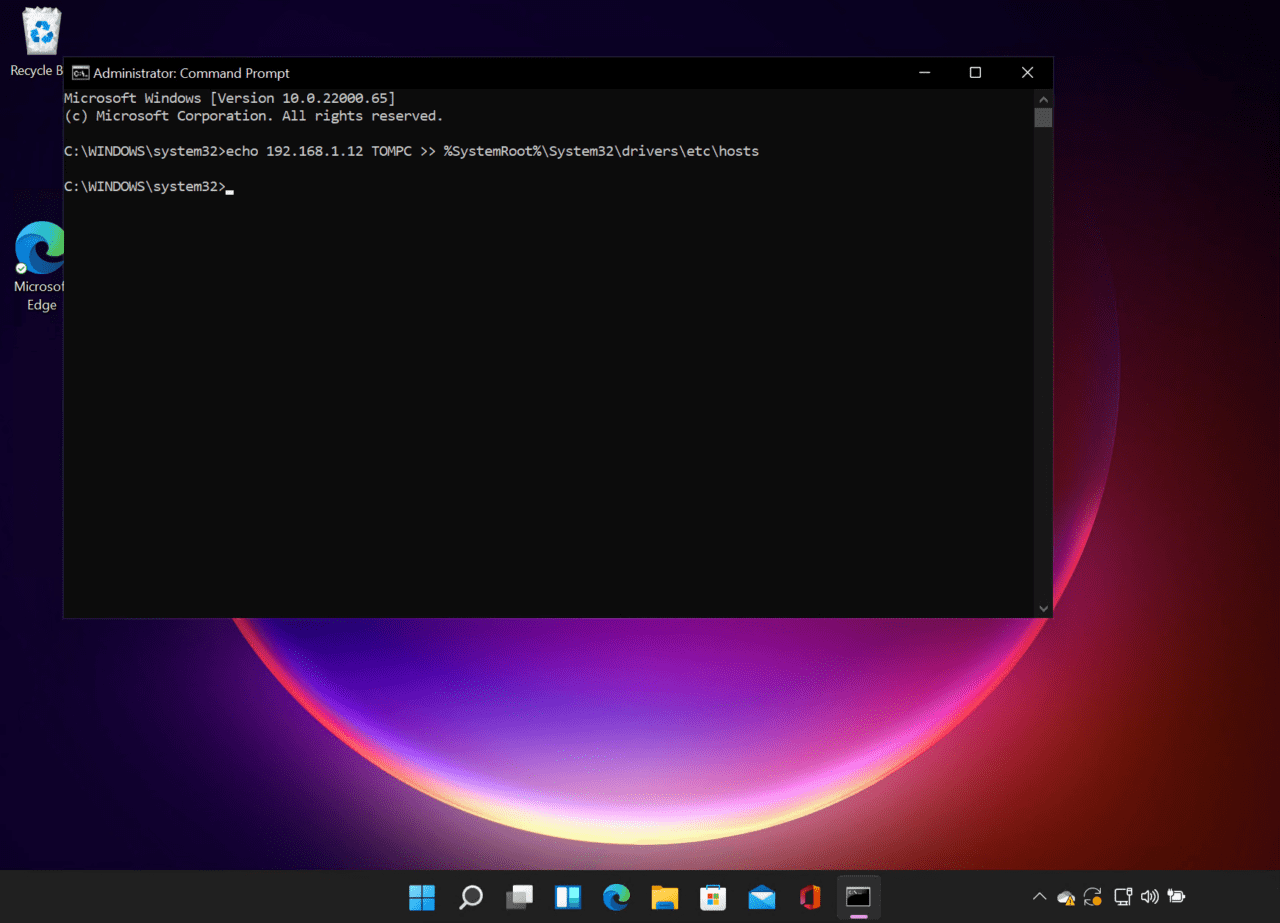Open the Command Prompt system menu icon
The width and height of the screenshot is (1280, 923).
pyautogui.click(x=80, y=72)
